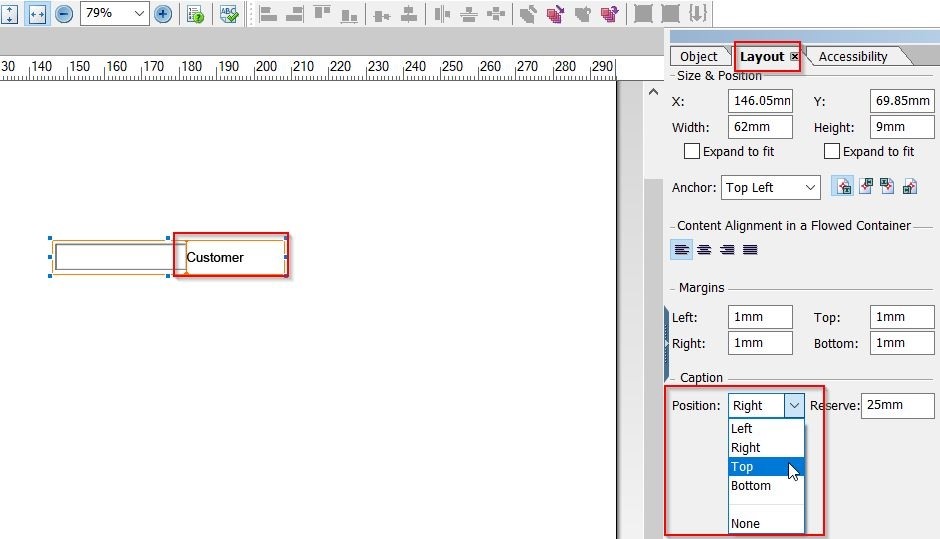The image size is (940, 539).
Task: Click the Left margin field
Action: point(760,317)
